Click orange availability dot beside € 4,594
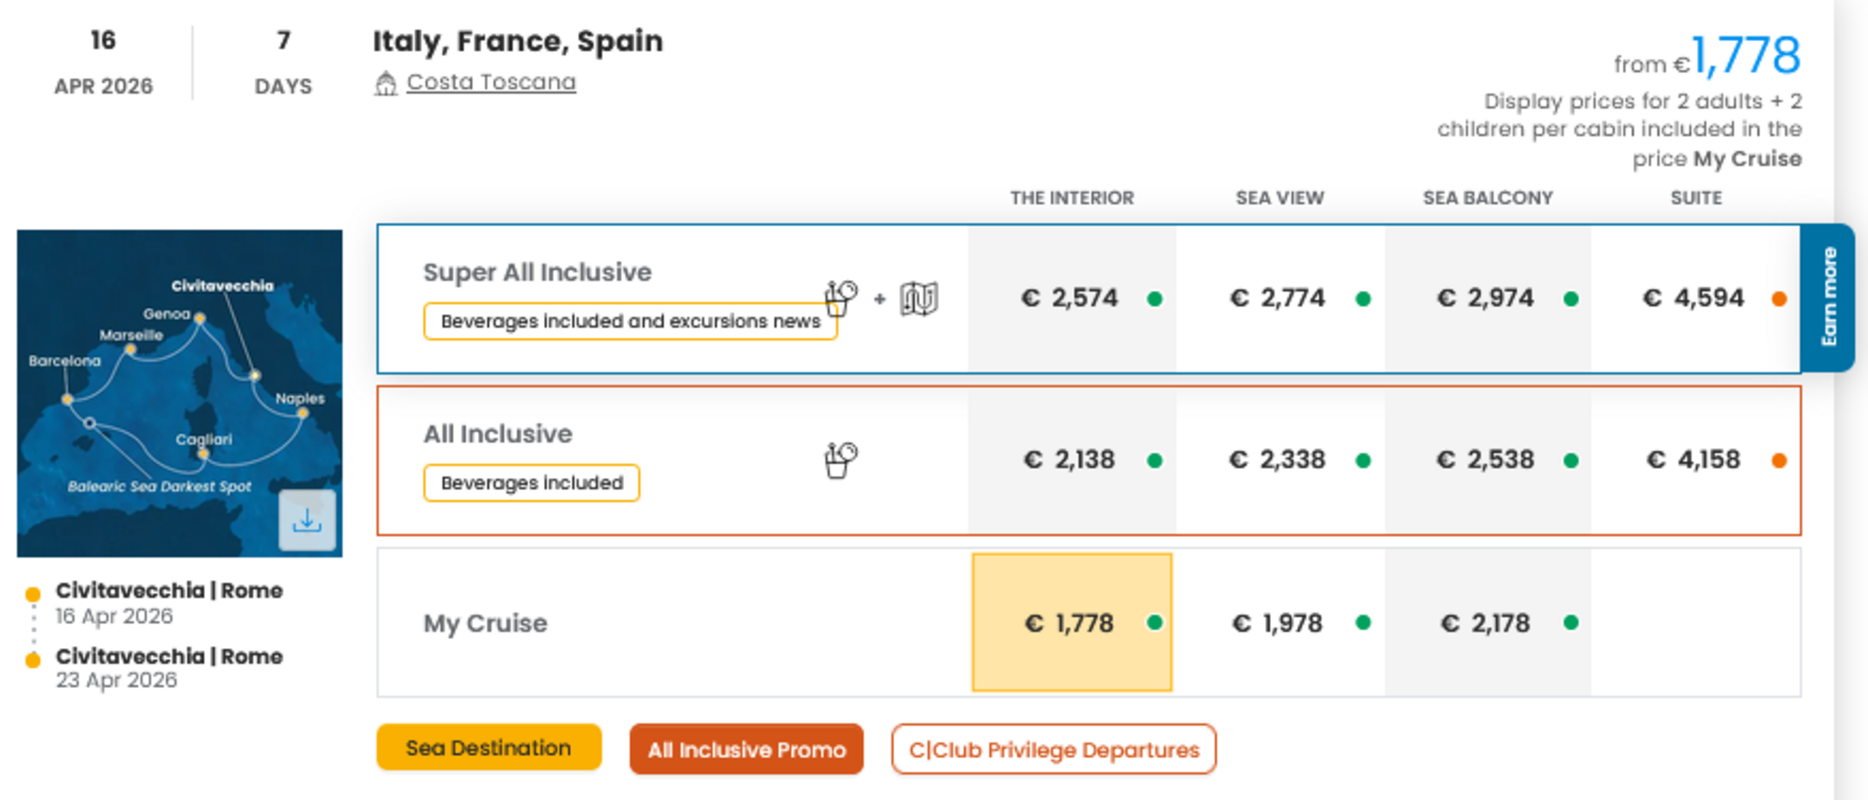 (1779, 299)
